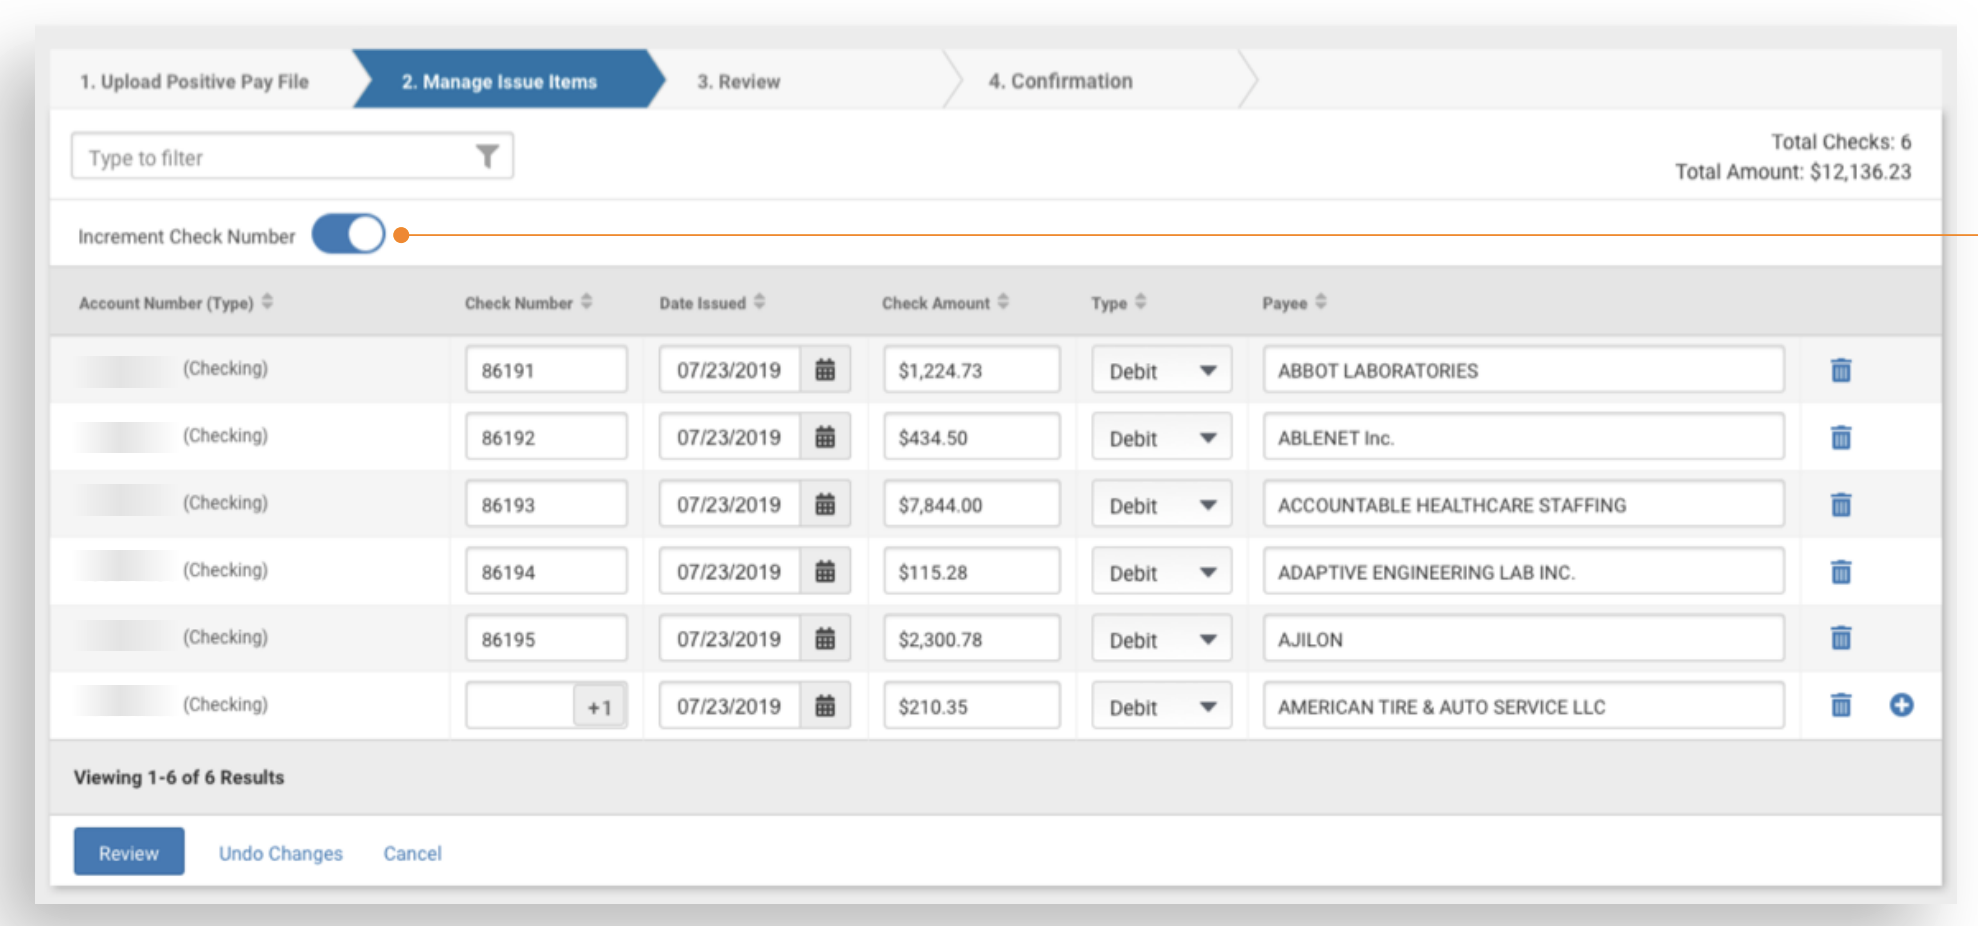This screenshot has width=1978, height=926.
Task: Go to Upload Positive Pay File step
Action: click(194, 81)
